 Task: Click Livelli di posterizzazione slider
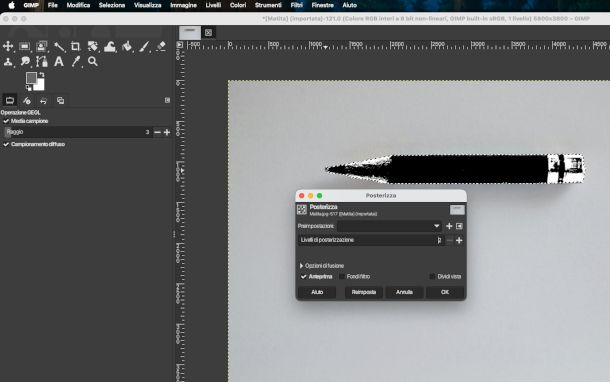point(370,240)
